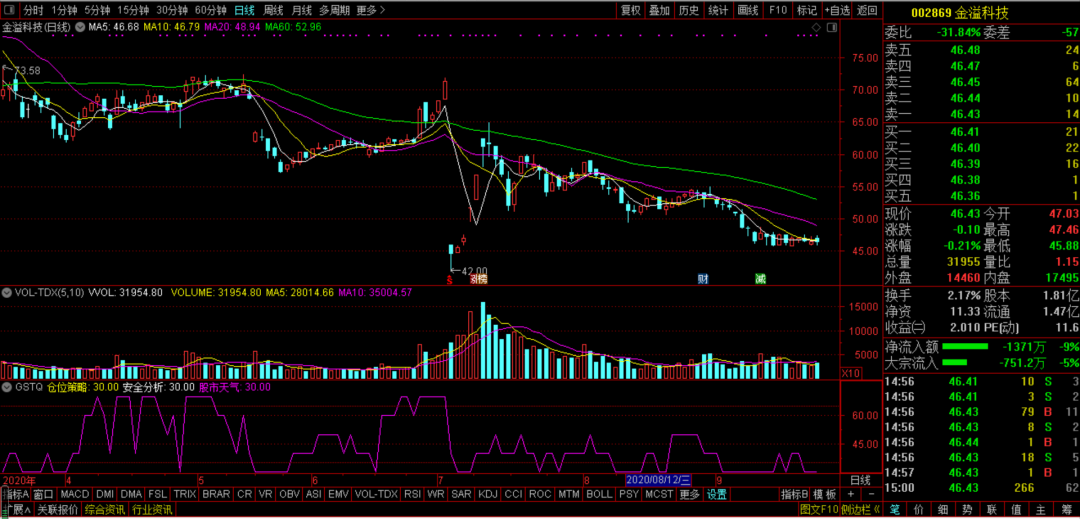Click the green 减 marker on the chart
Image resolution: width=1080 pixels, height=519 pixels.
[x=760, y=279]
